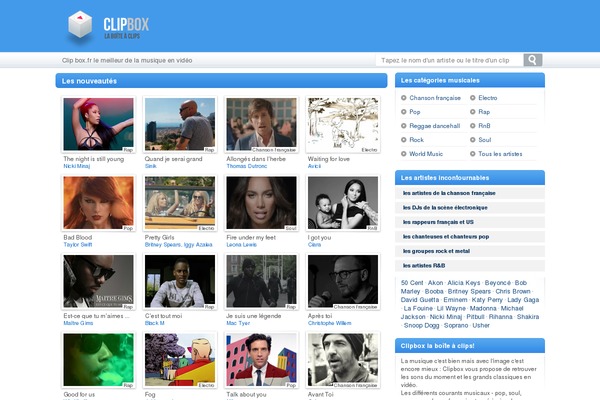Open Allongés dans l'herbe thumbnail

[261, 124]
